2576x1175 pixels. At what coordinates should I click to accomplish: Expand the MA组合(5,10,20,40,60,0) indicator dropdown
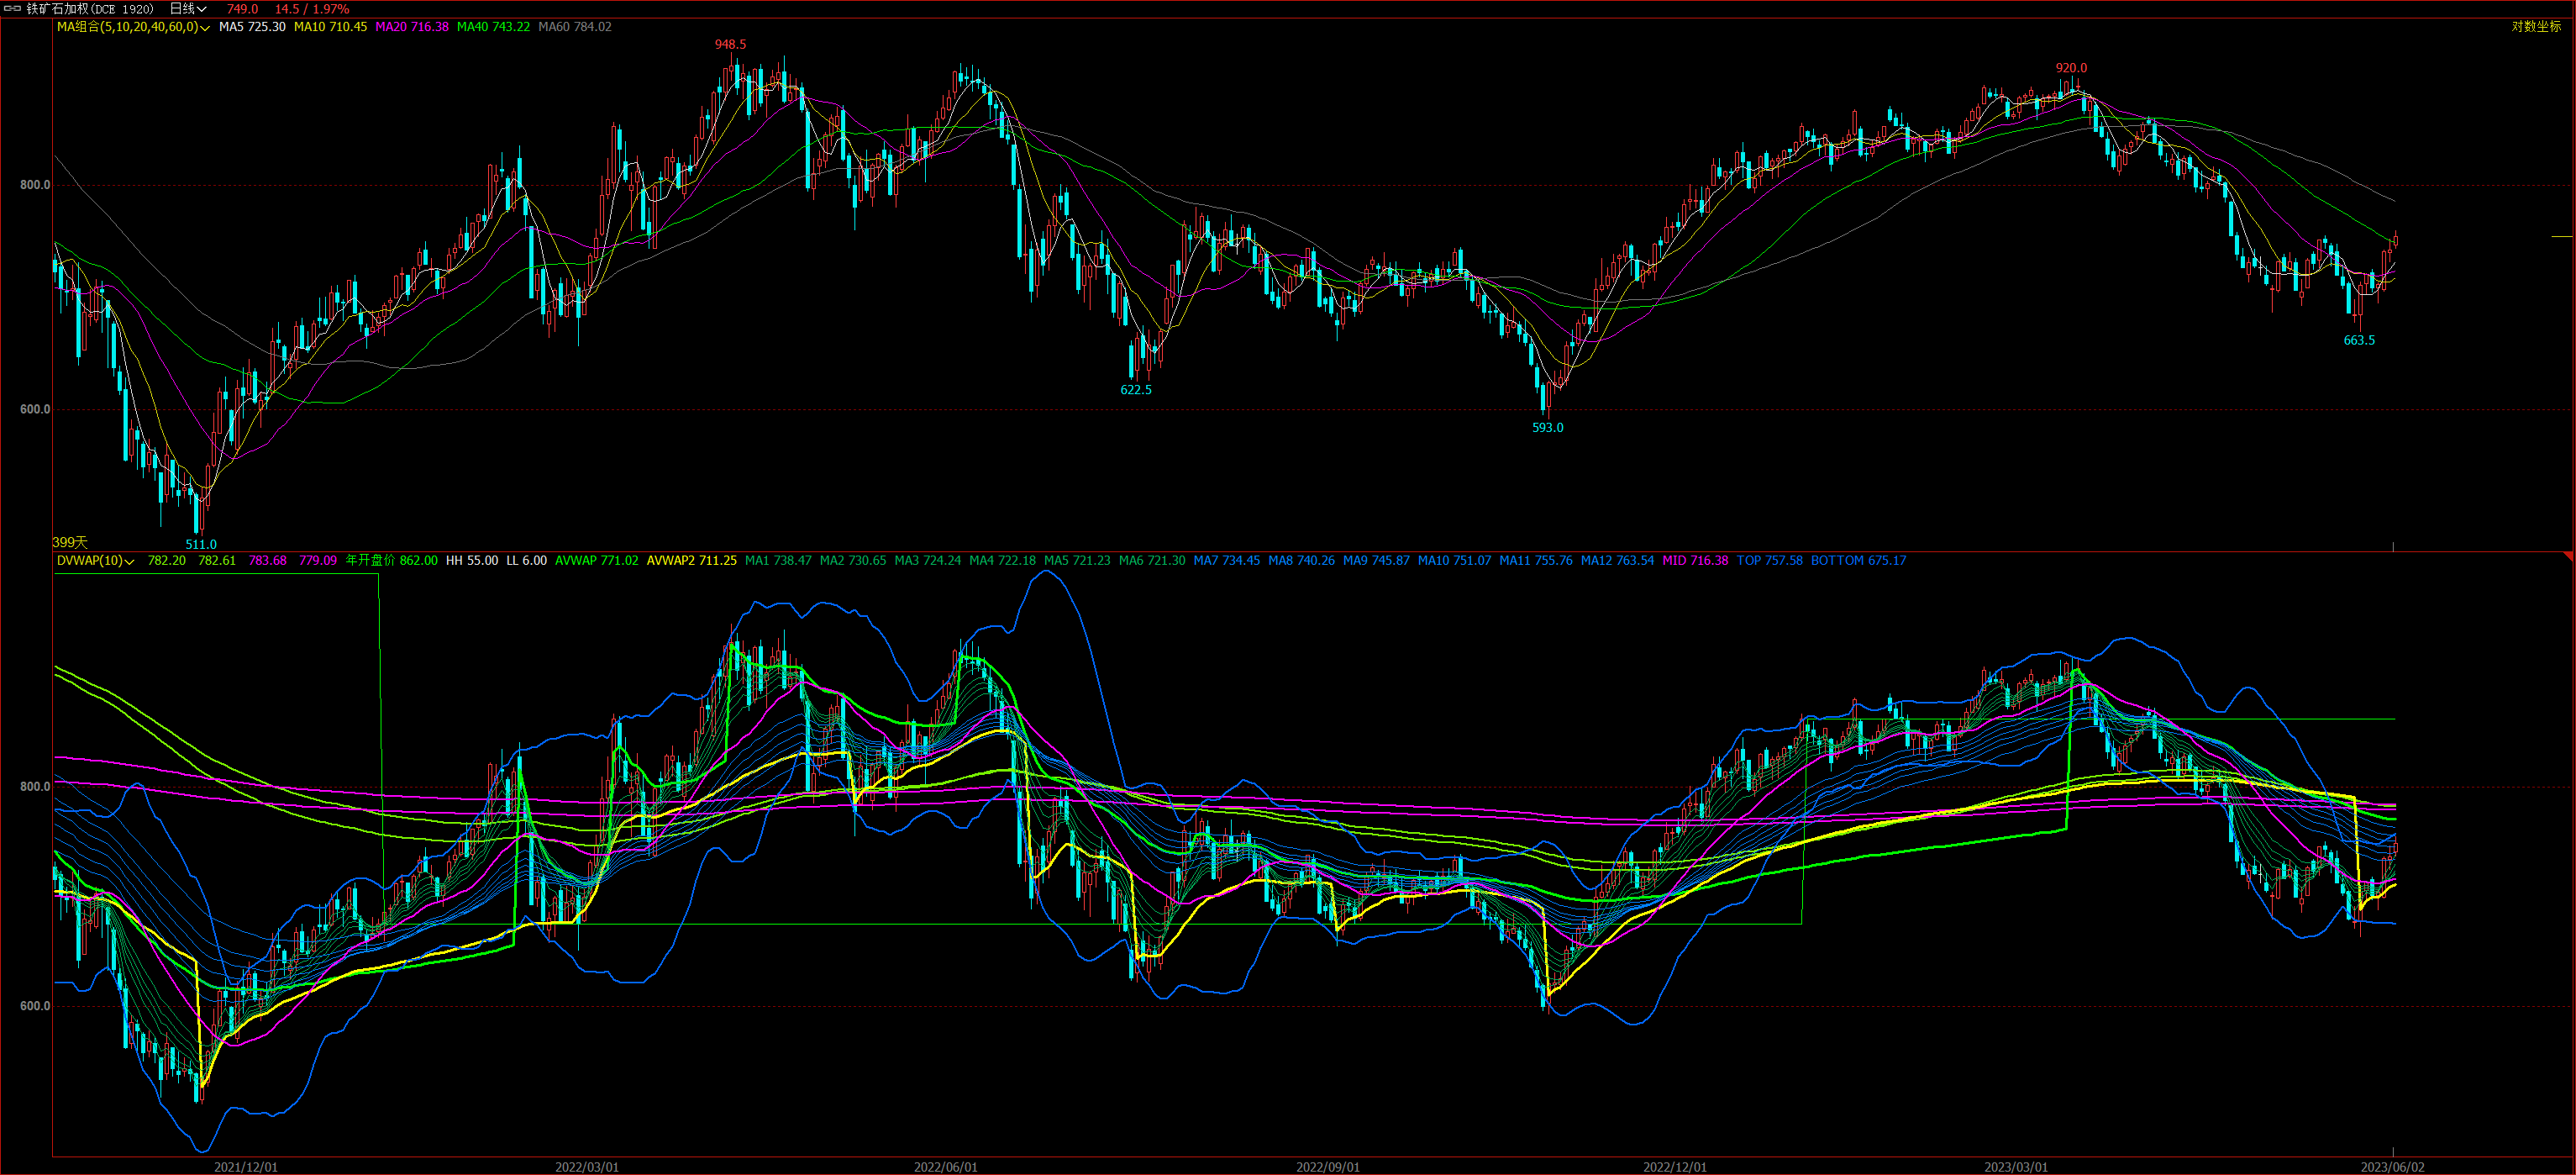(x=133, y=27)
